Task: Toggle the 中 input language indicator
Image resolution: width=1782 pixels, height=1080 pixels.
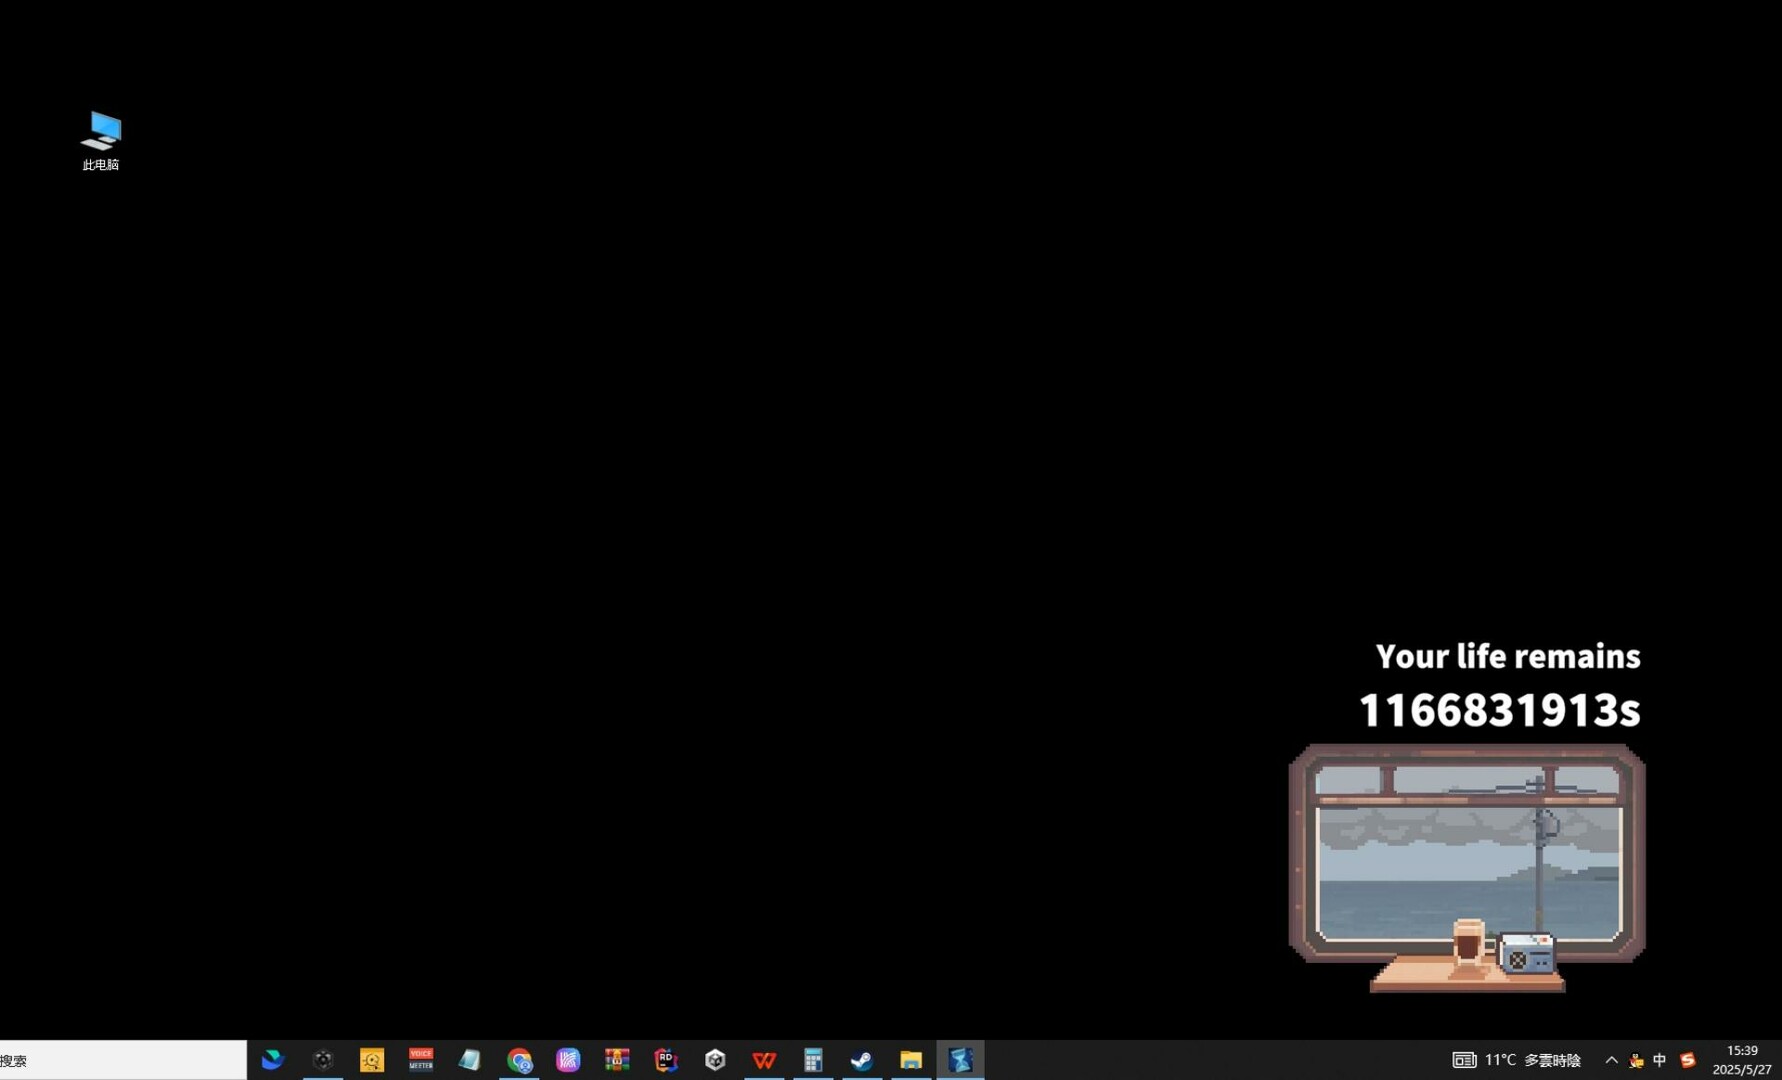Action: click(x=1660, y=1060)
